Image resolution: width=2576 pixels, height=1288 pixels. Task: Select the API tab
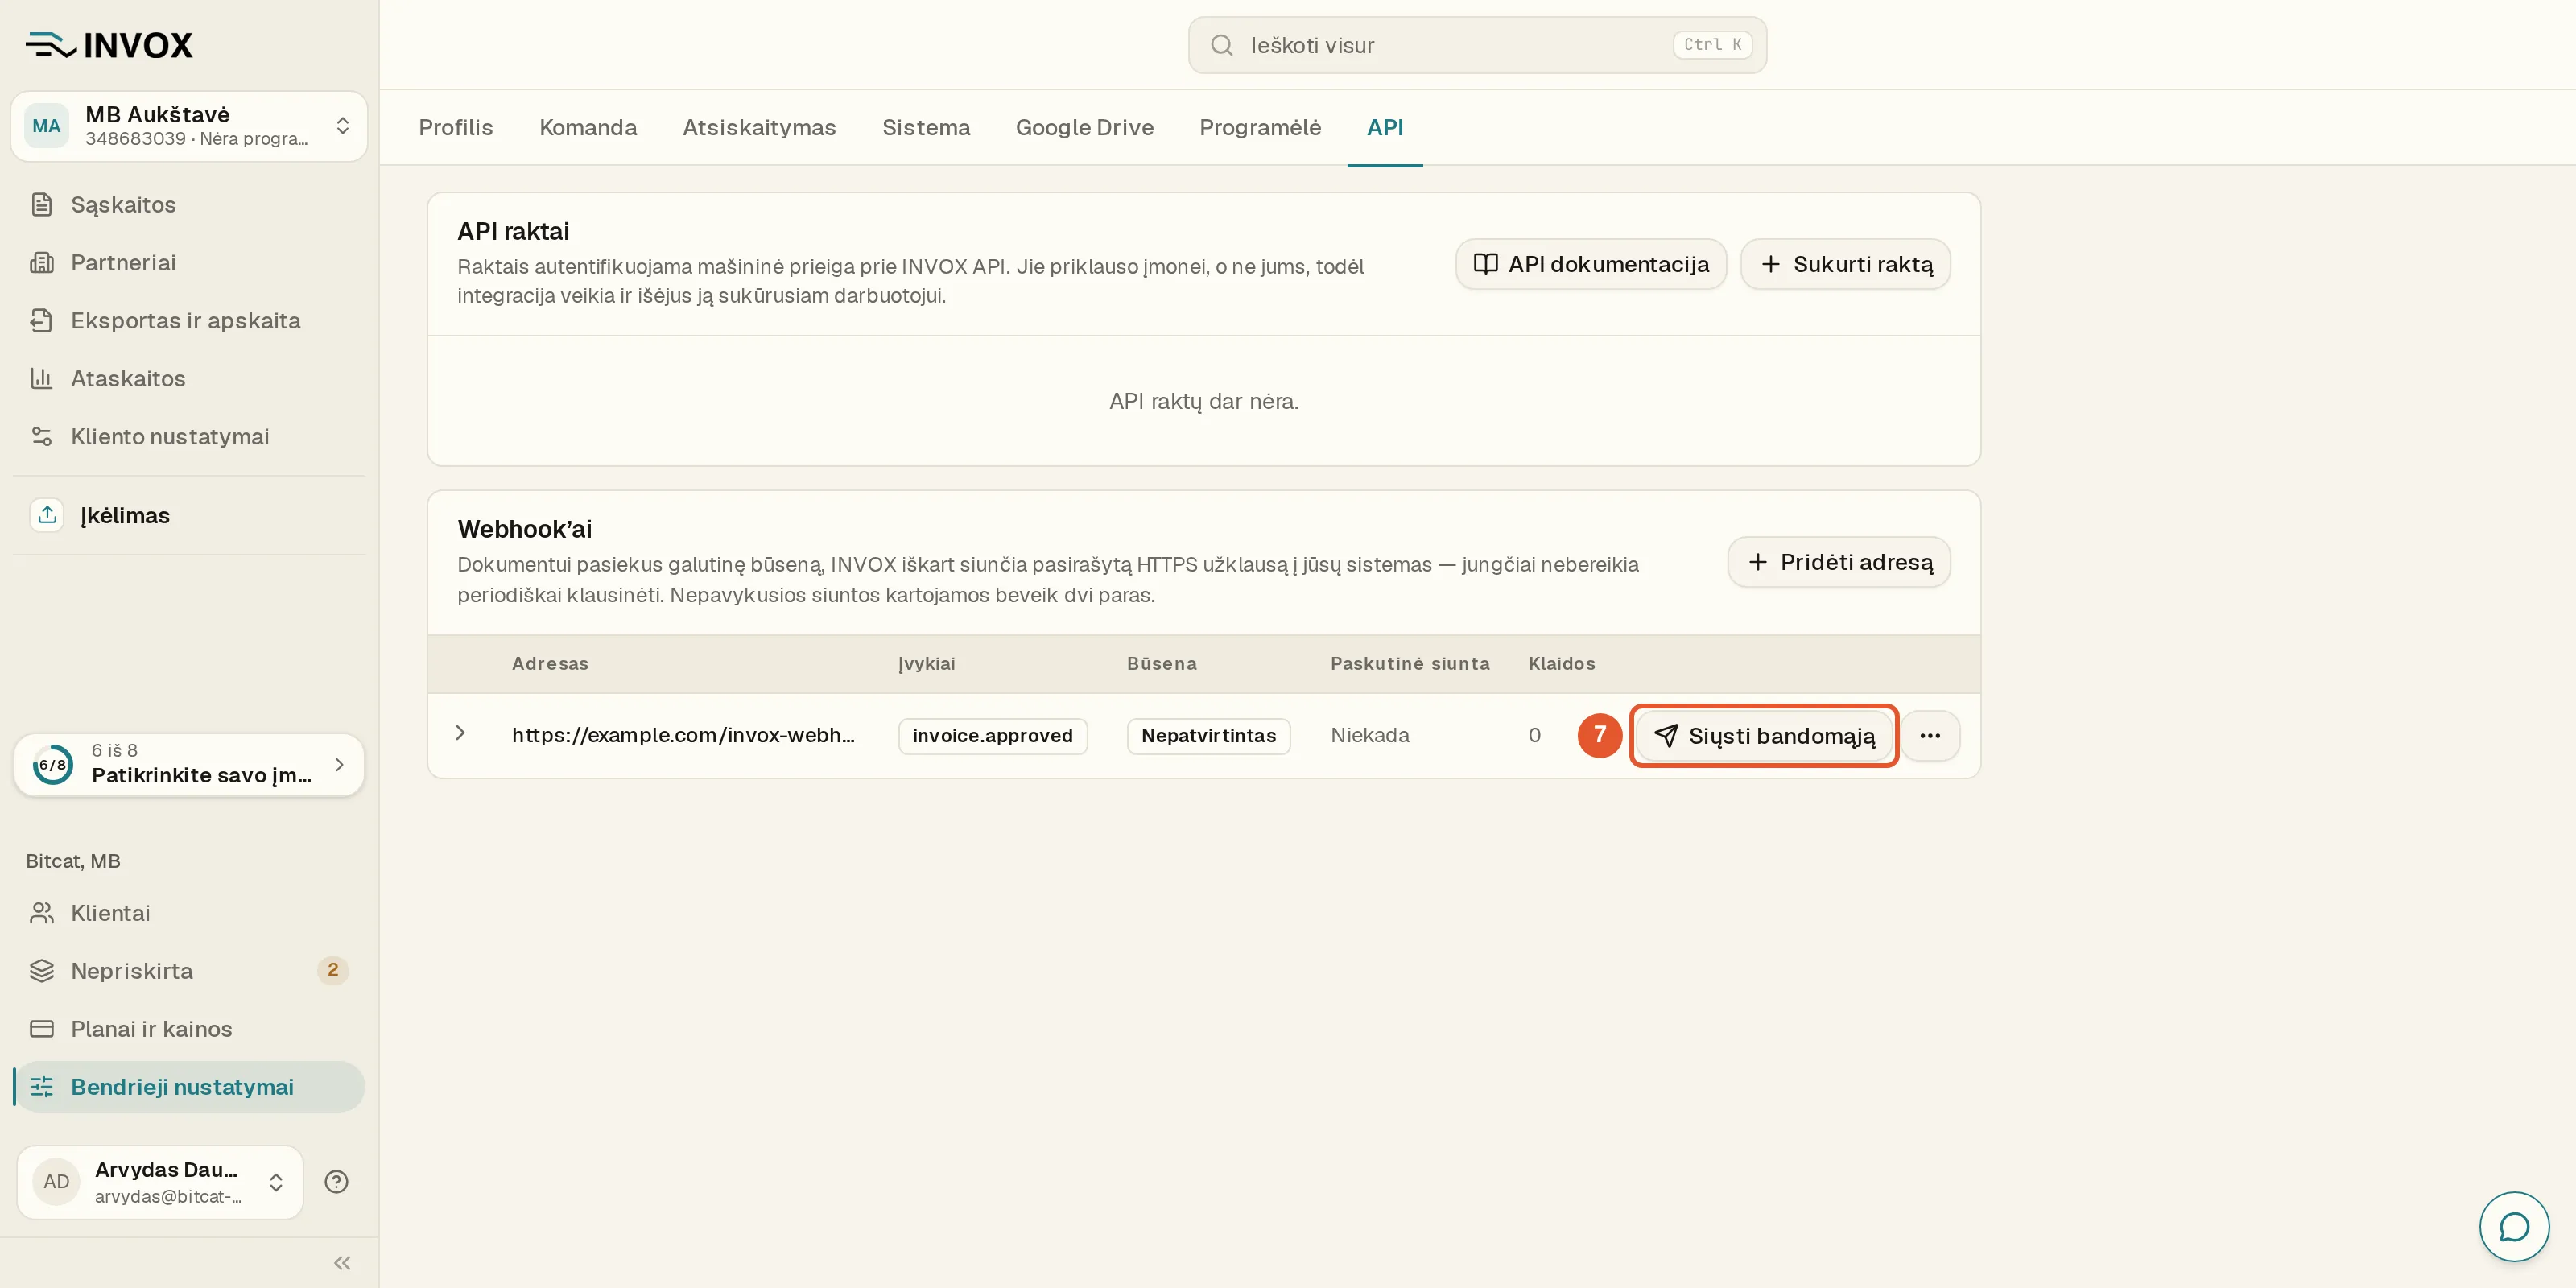tap(1385, 128)
